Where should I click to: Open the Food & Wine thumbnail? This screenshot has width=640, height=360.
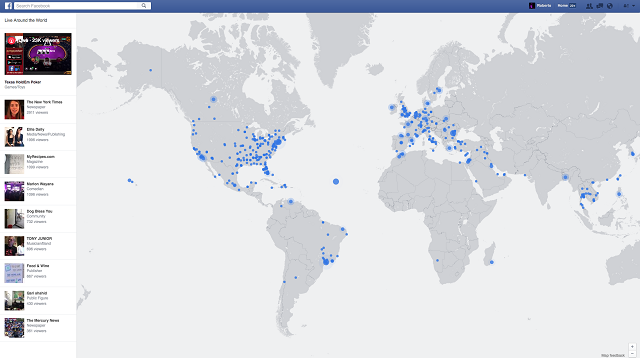14,273
